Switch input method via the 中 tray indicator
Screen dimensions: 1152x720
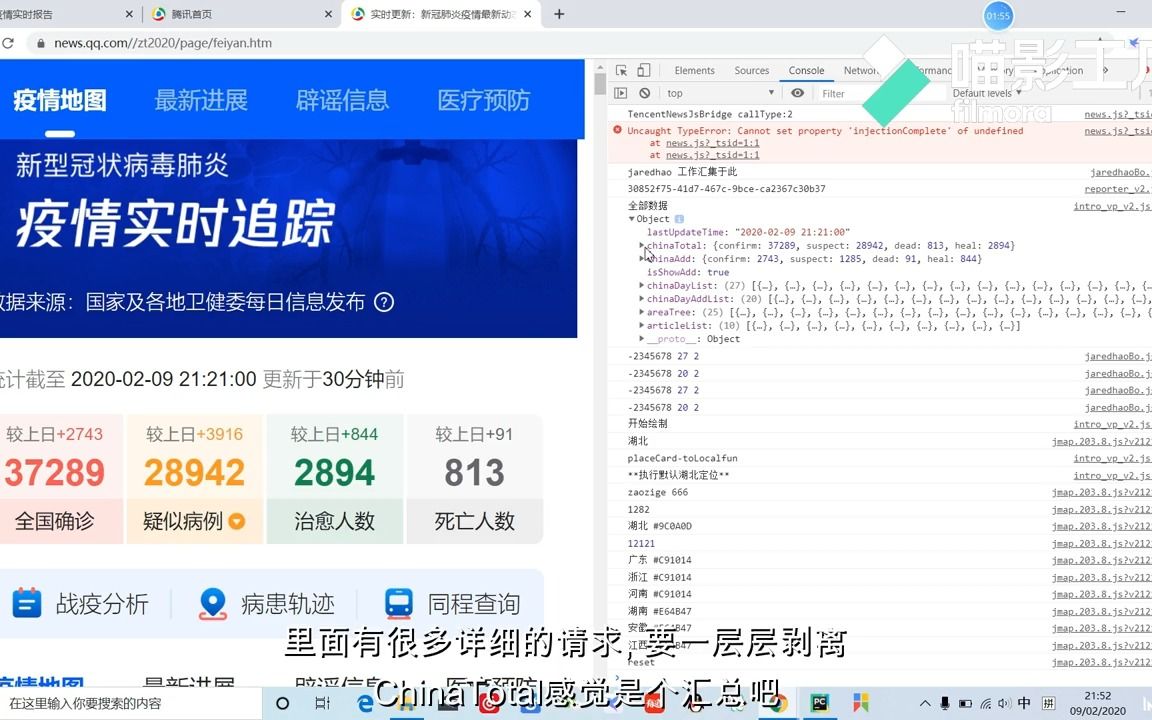1023,702
